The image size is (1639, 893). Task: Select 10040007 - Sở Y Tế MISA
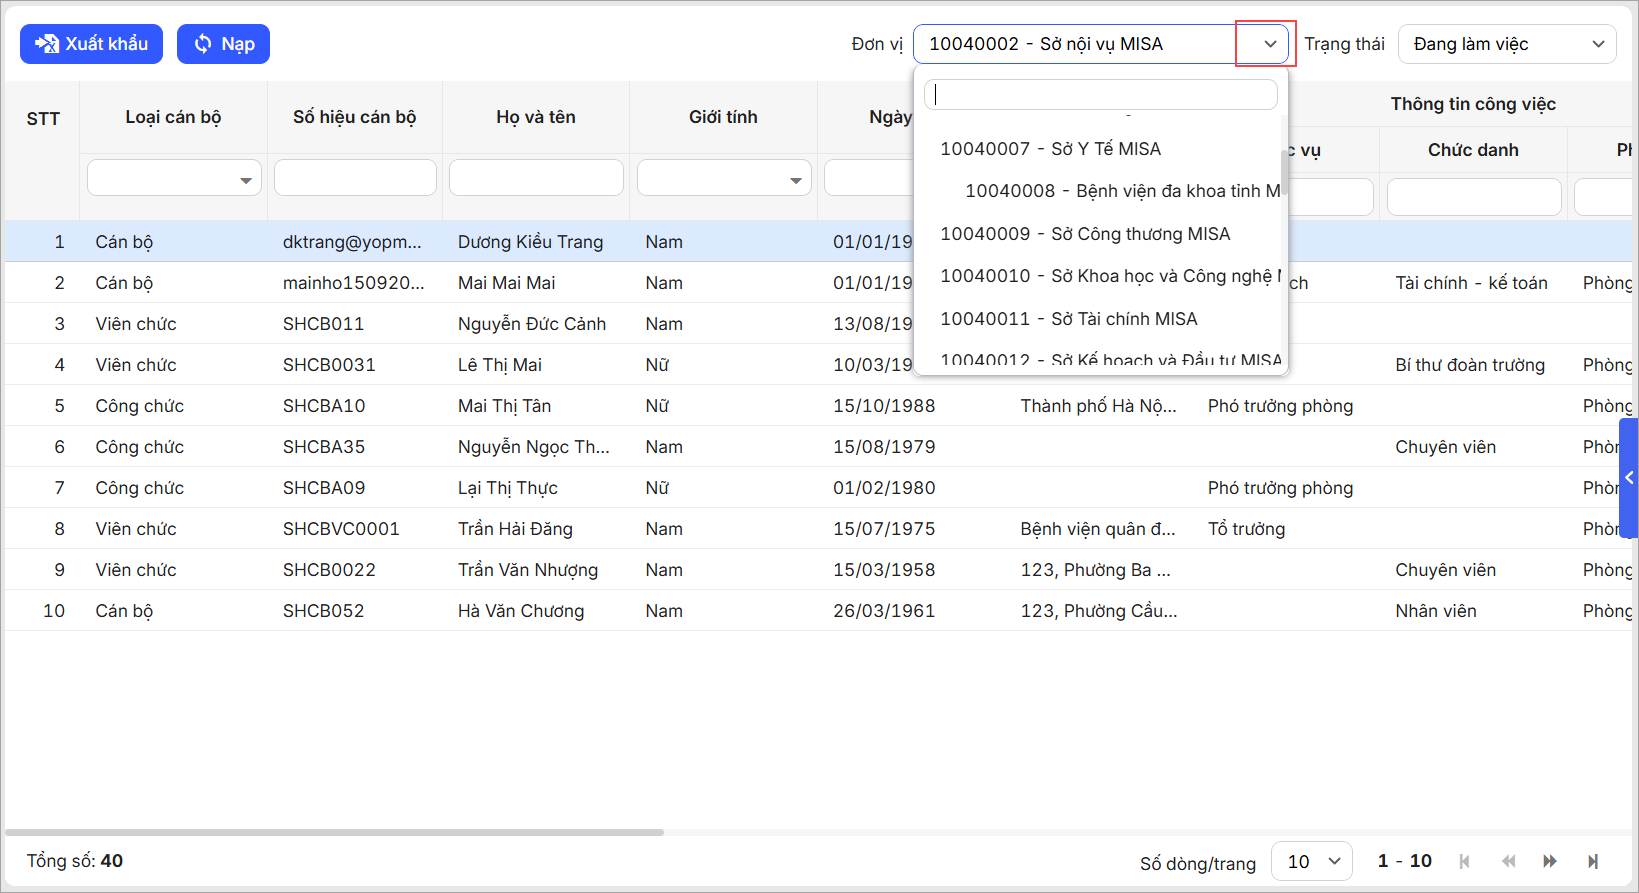coord(1050,149)
